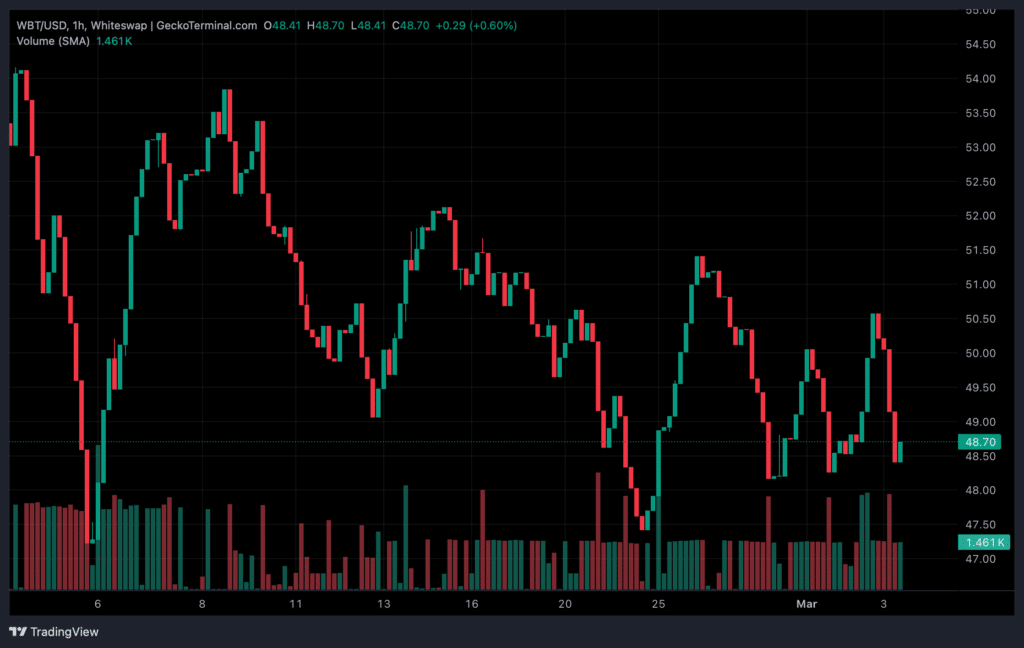The width and height of the screenshot is (1024, 648).
Task: Click the '3' date on time axis
Action: tap(883, 605)
